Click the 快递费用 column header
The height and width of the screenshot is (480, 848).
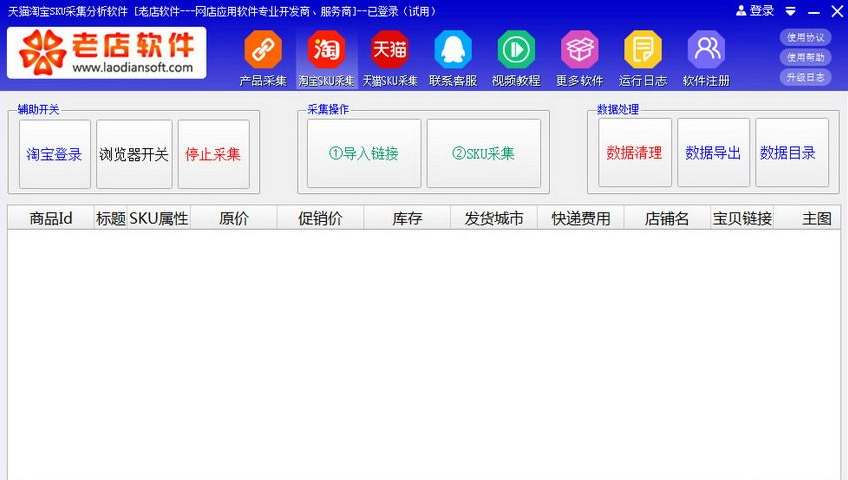click(x=581, y=218)
